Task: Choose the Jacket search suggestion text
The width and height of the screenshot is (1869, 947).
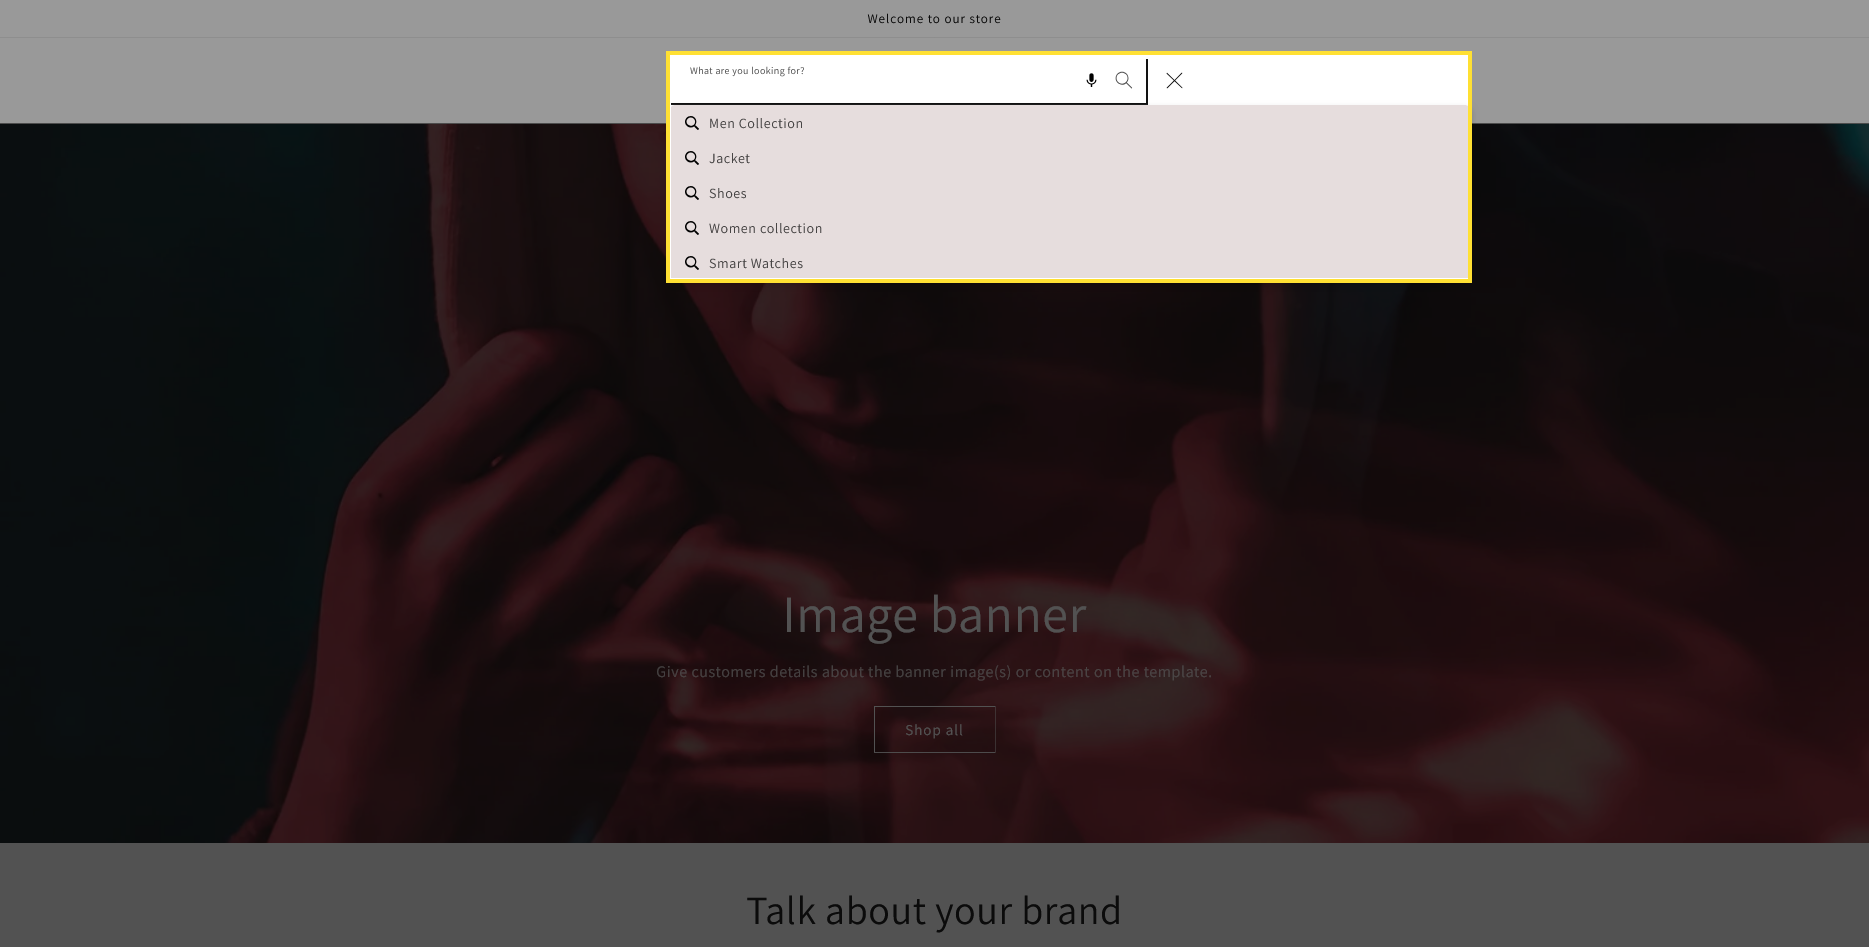Action: pos(729,158)
